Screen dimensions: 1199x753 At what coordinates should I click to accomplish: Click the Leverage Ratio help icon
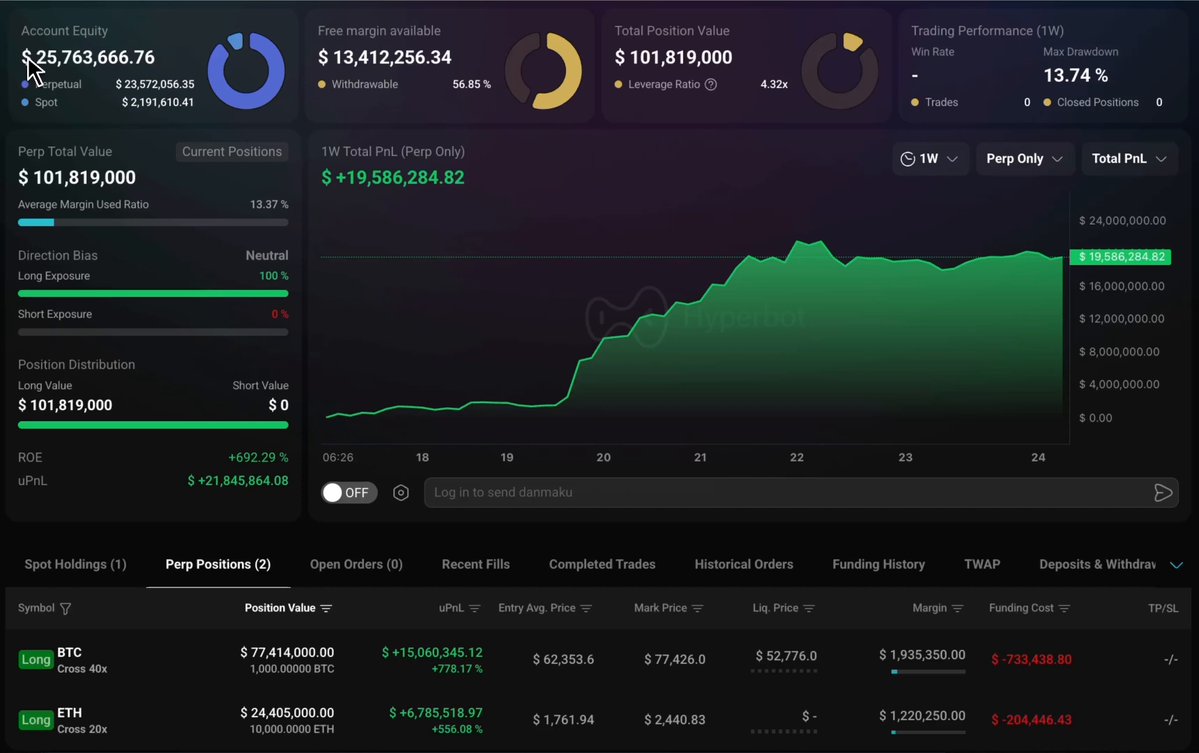point(711,84)
